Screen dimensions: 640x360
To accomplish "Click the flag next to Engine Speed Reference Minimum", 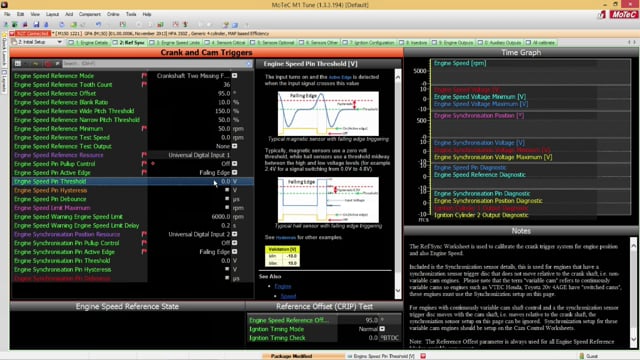I will 144,129.
